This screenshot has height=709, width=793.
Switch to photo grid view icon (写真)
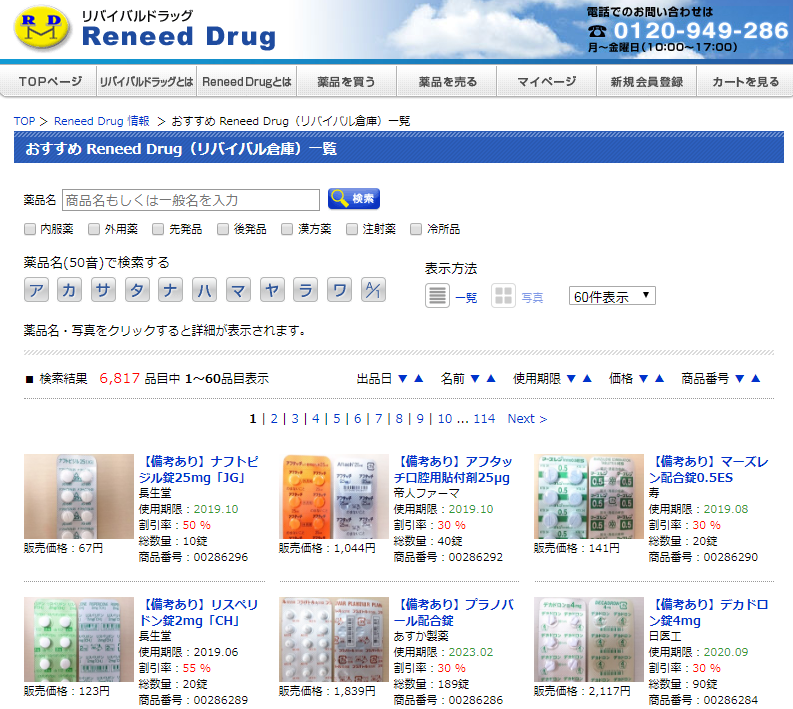503,296
